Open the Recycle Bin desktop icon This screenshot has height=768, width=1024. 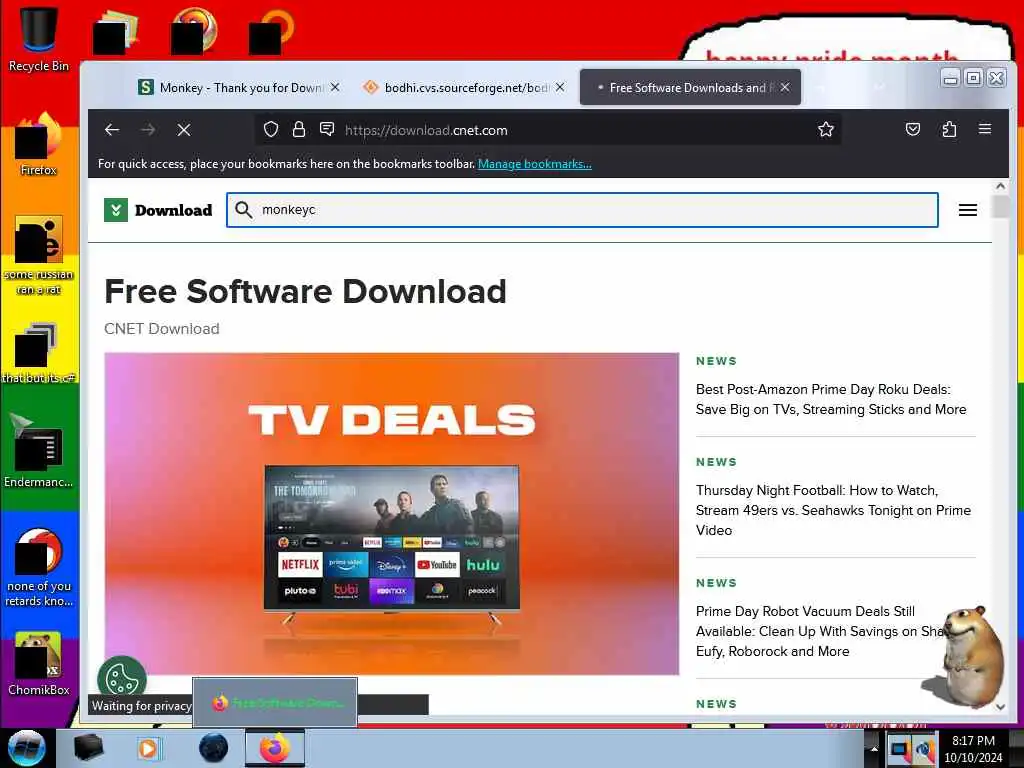click(x=39, y=38)
